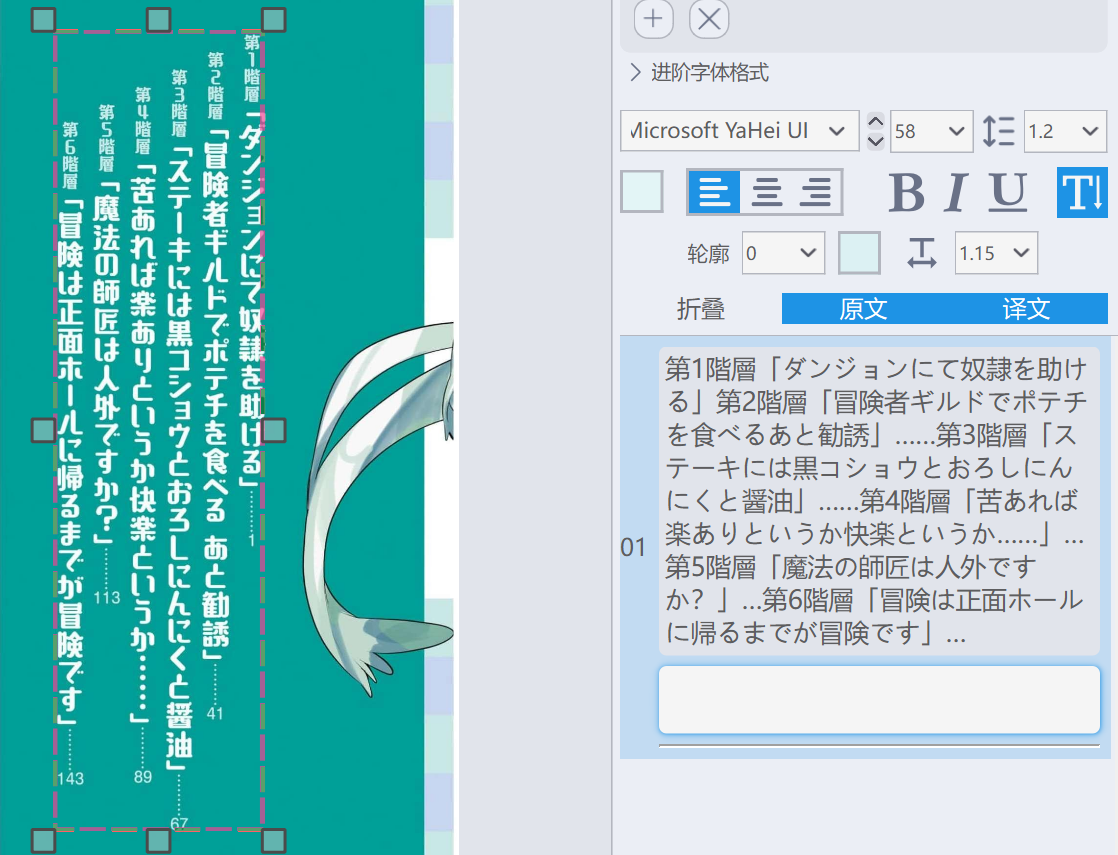Toggle vertical text orientation icon

pyautogui.click(x=1081, y=192)
